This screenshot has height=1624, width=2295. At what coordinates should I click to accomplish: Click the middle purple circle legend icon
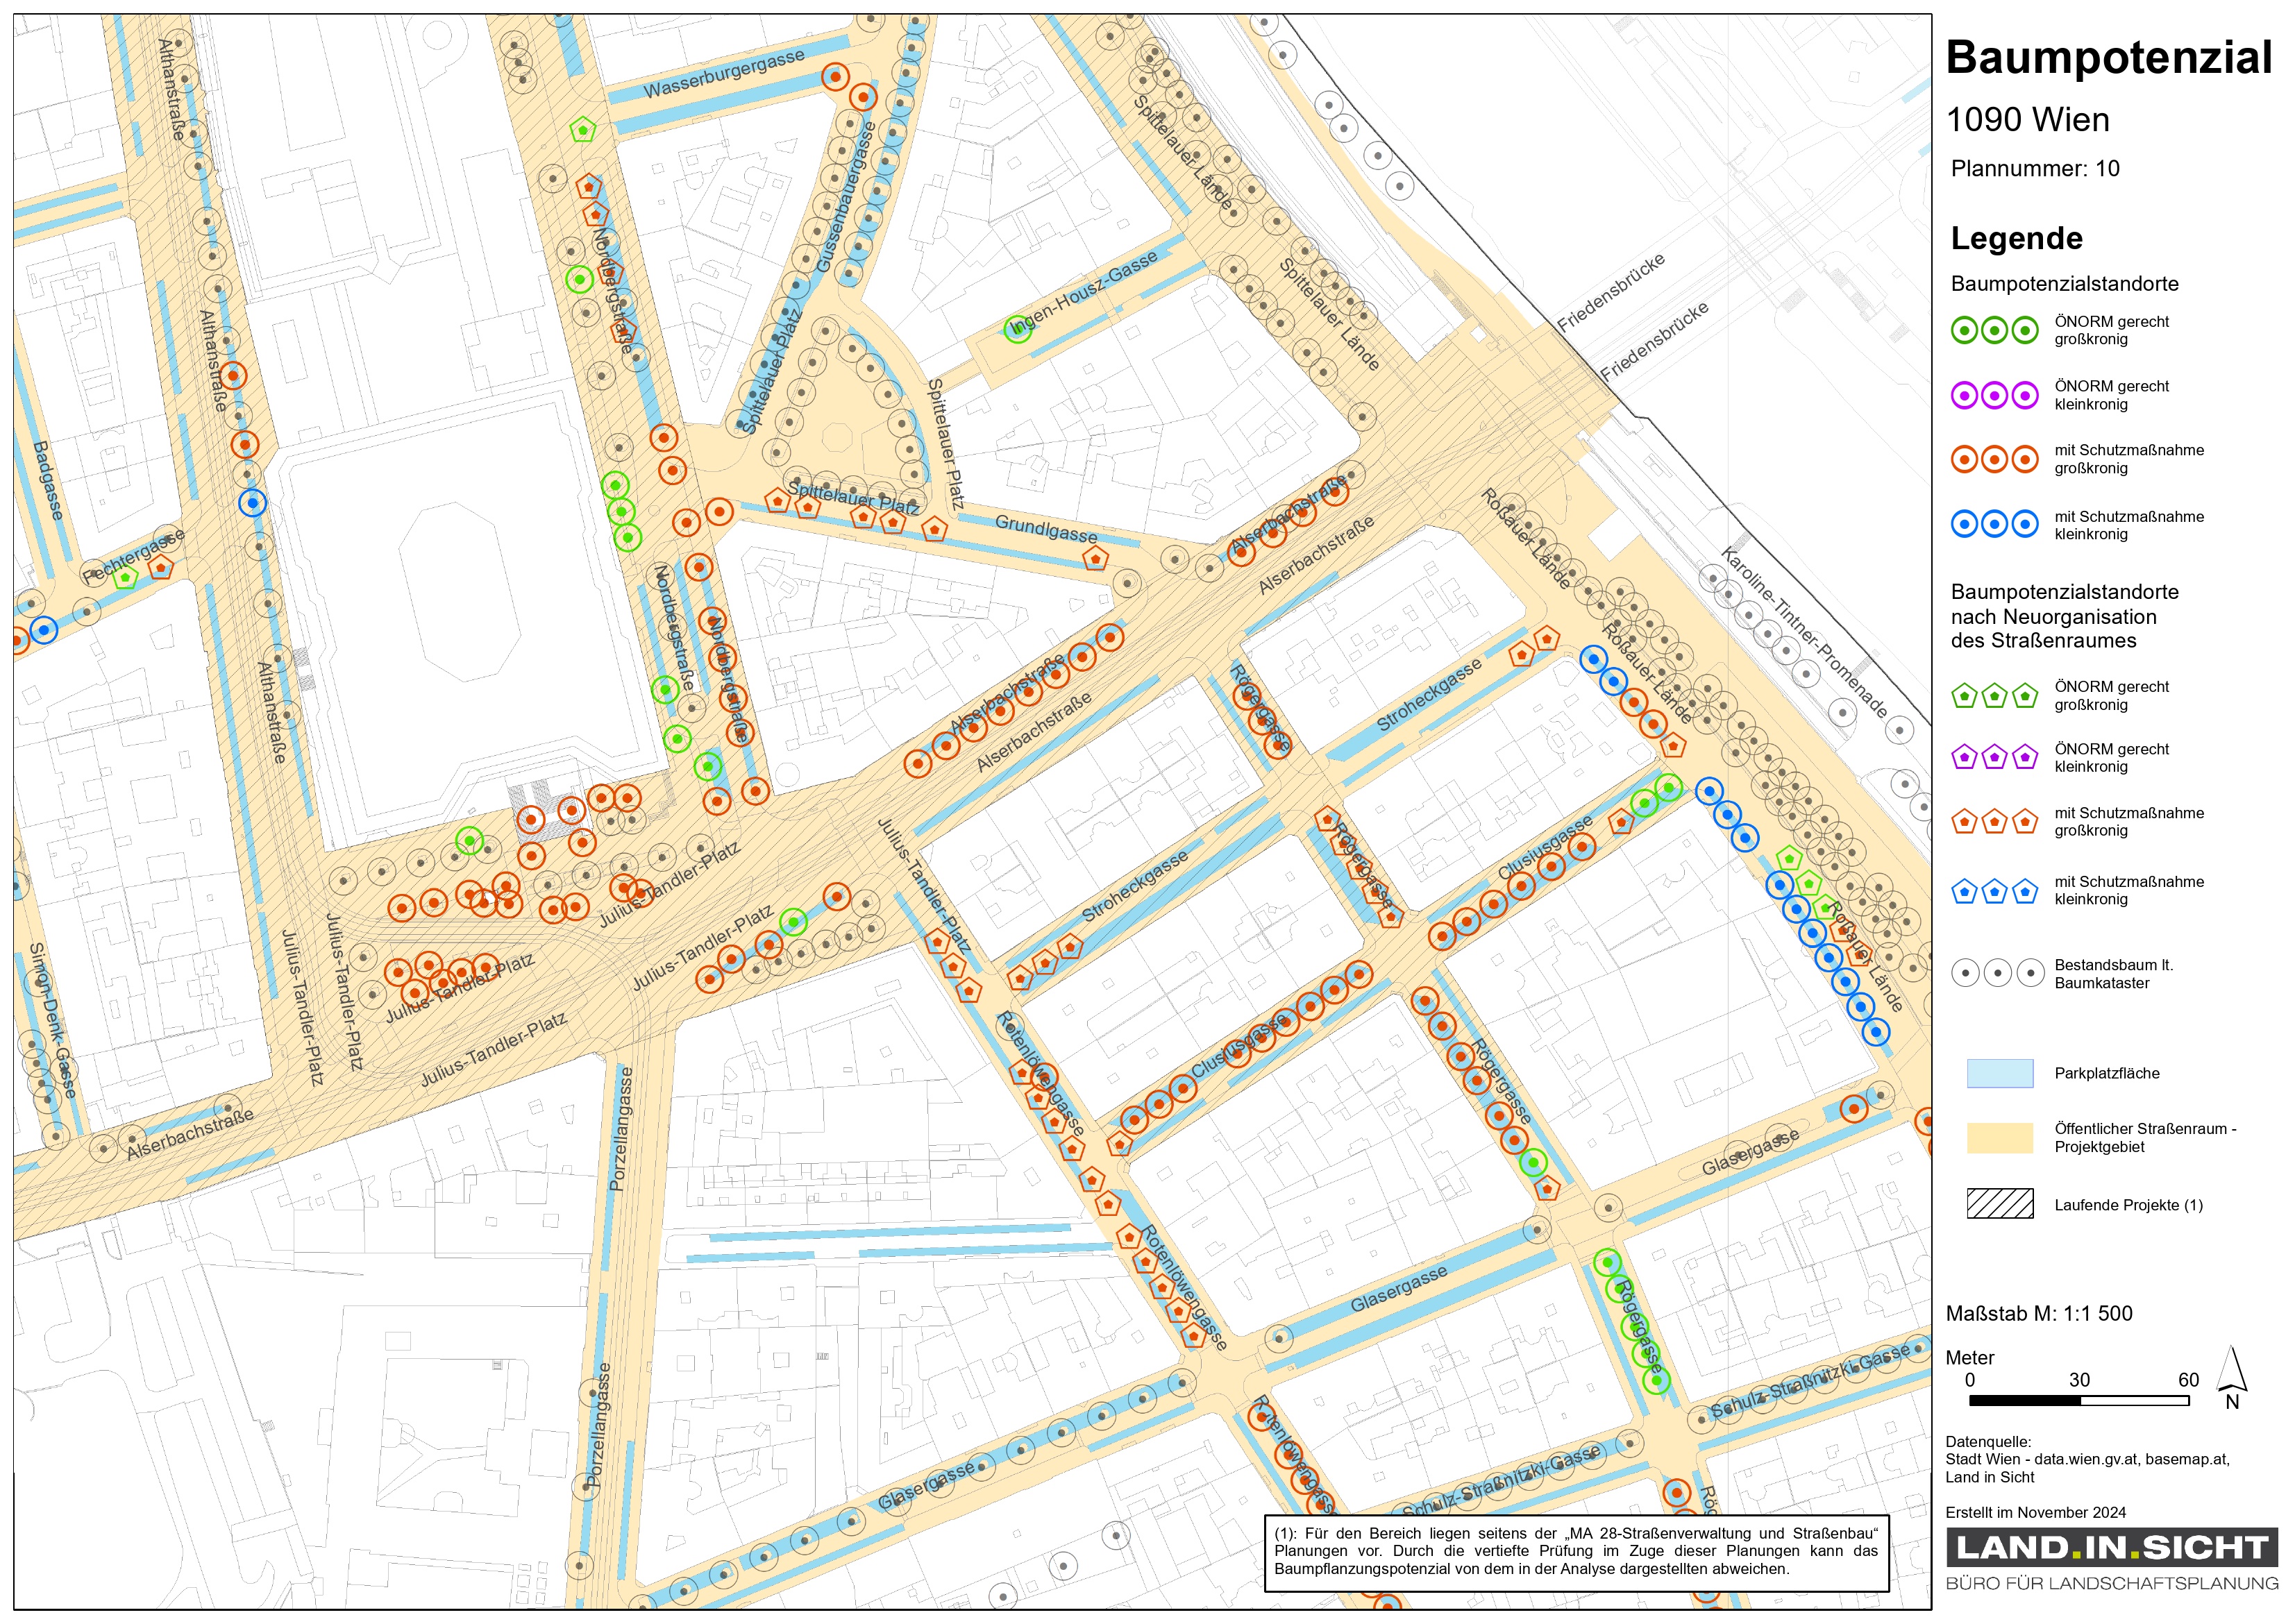click(1994, 395)
